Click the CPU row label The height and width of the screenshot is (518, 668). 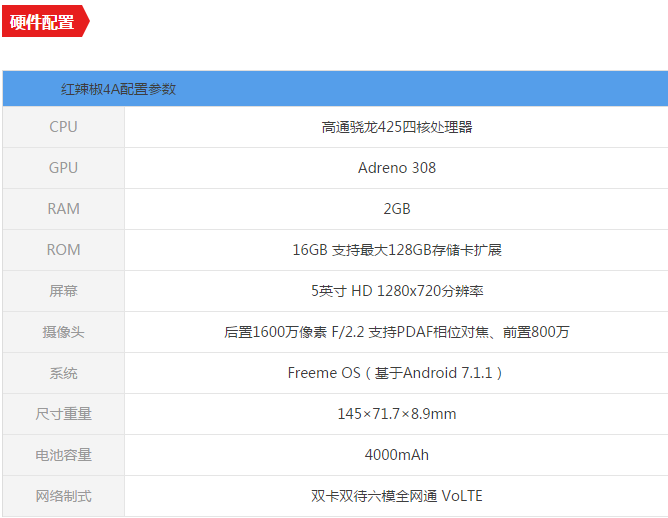63,127
